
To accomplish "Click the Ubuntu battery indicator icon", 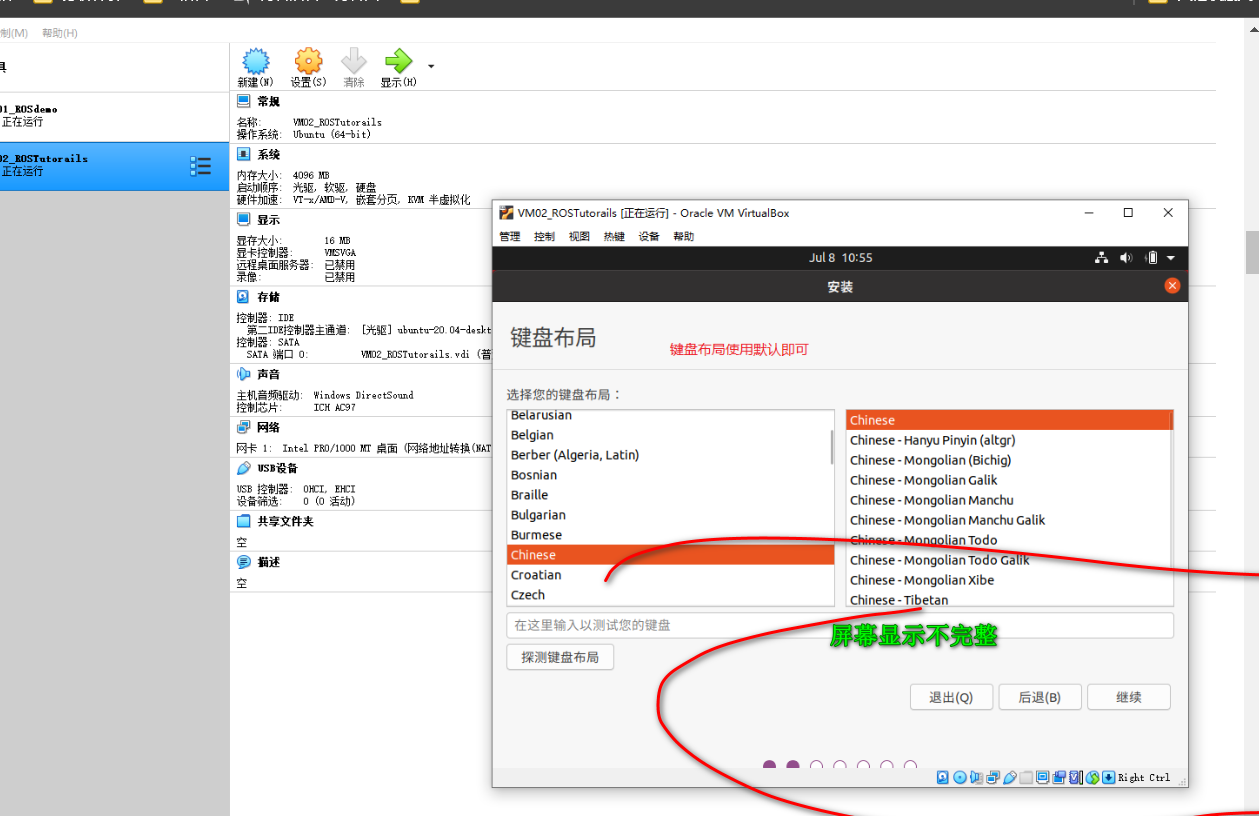I will tap(1151, 258).
